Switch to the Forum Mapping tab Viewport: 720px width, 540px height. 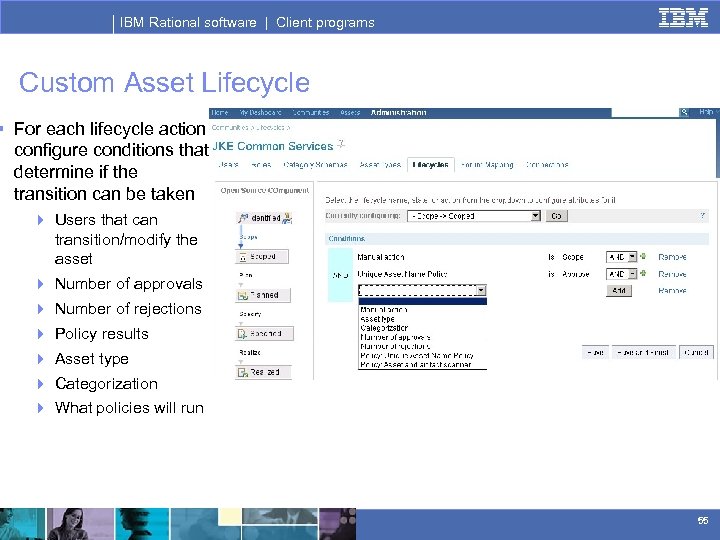tap(487, 165)
